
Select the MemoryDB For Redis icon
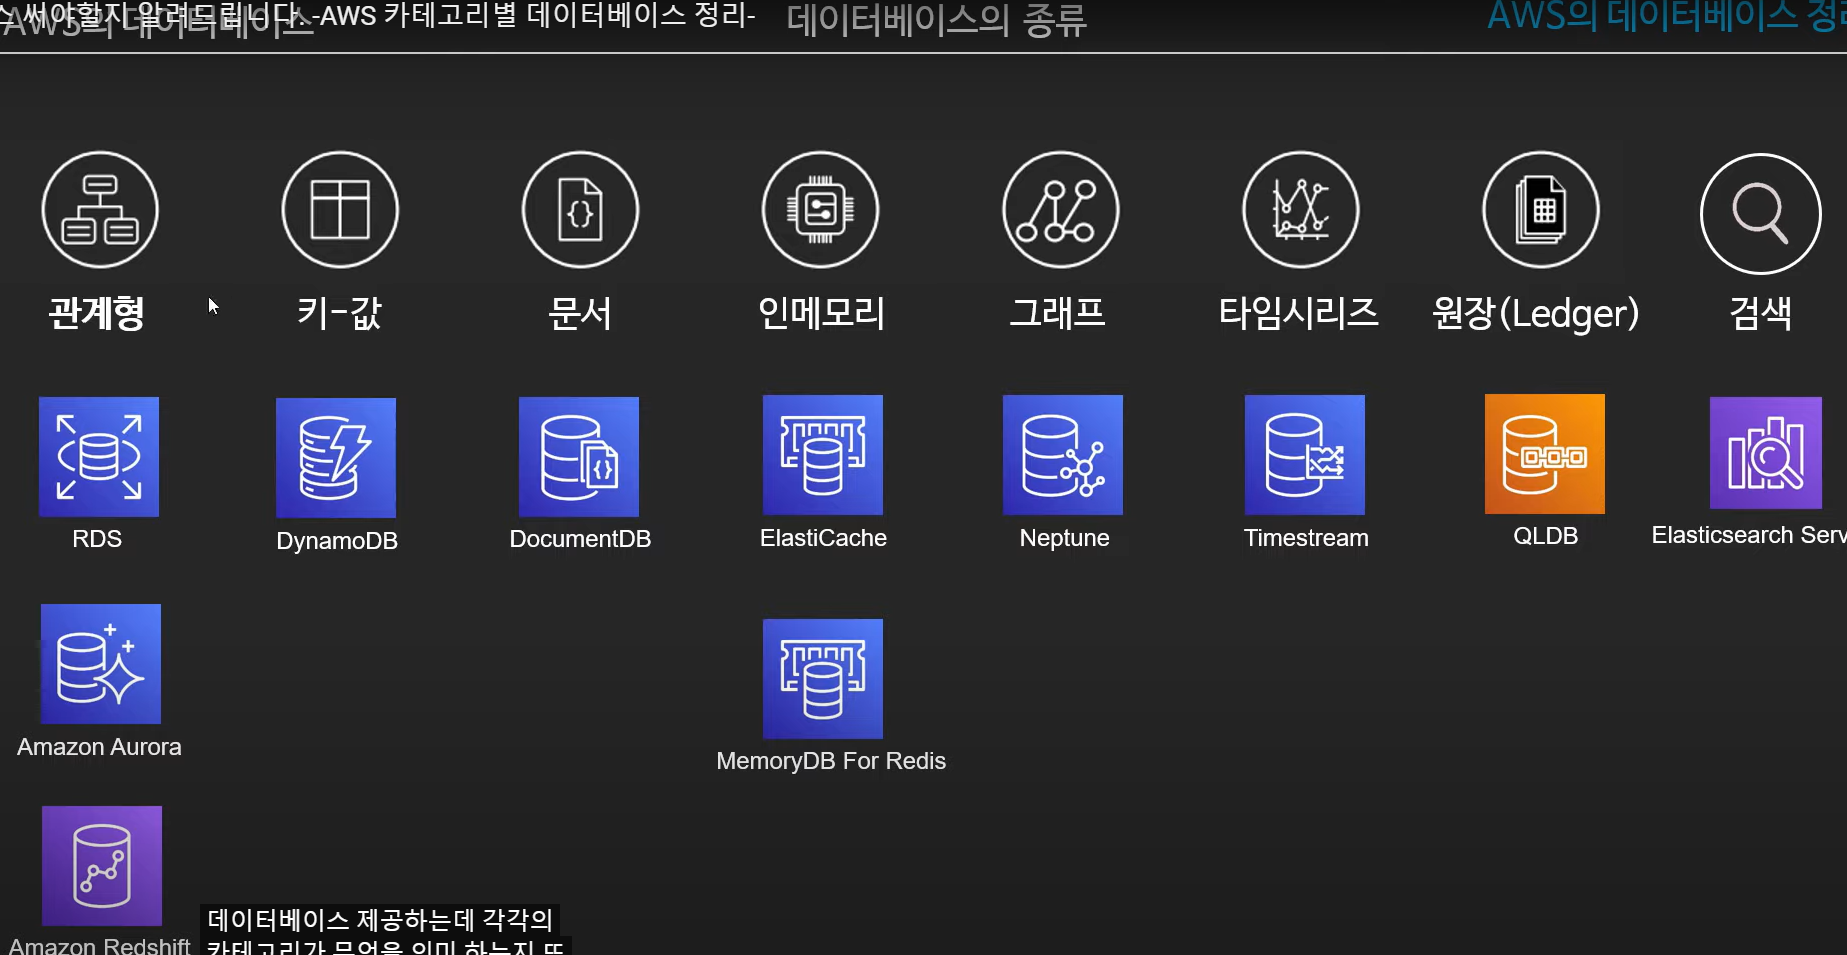[x=823, y=679]
